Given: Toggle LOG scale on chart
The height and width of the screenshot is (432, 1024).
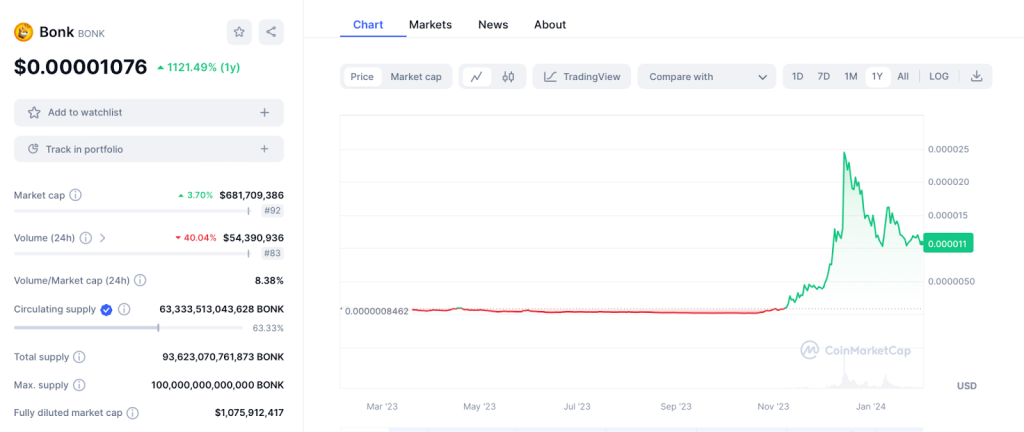Looking at the screenshot, I should coord(938,76).
